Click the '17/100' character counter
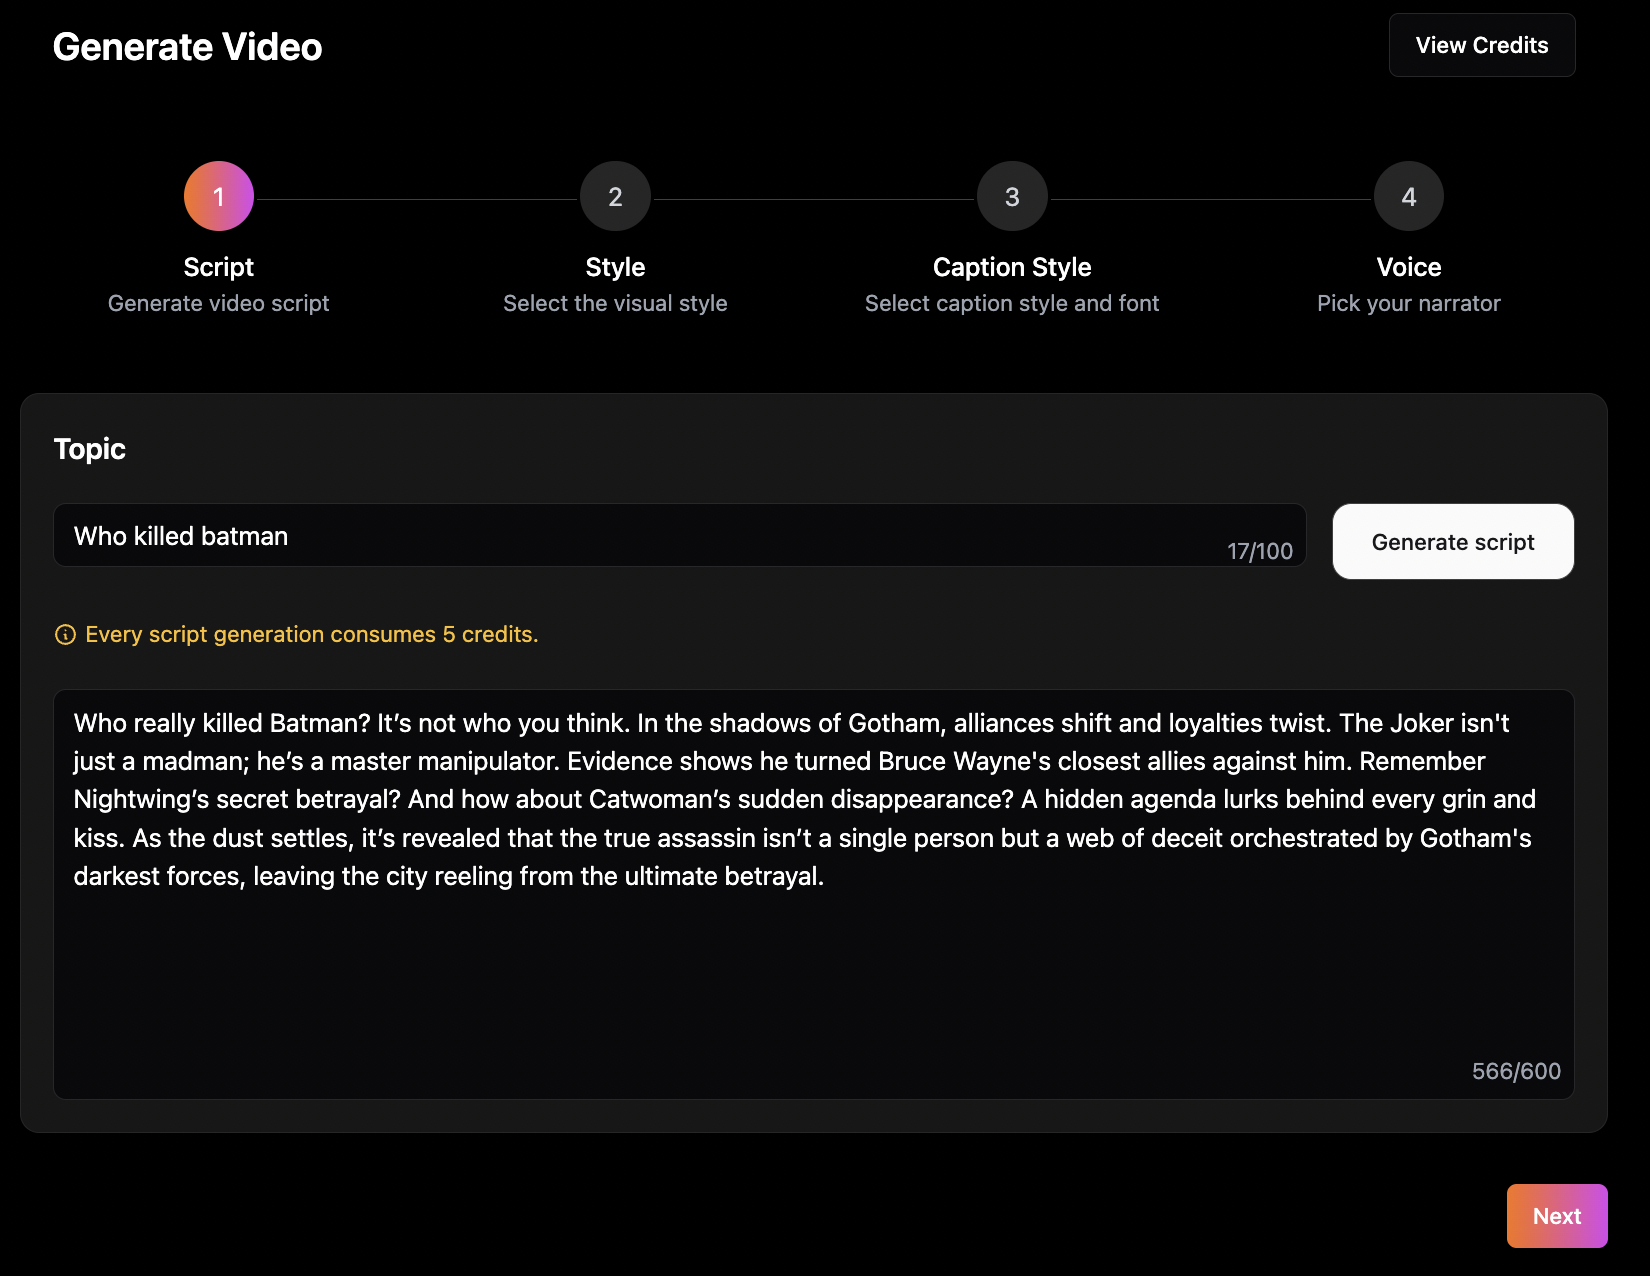1650x1276 pixels. point(1260,551)
